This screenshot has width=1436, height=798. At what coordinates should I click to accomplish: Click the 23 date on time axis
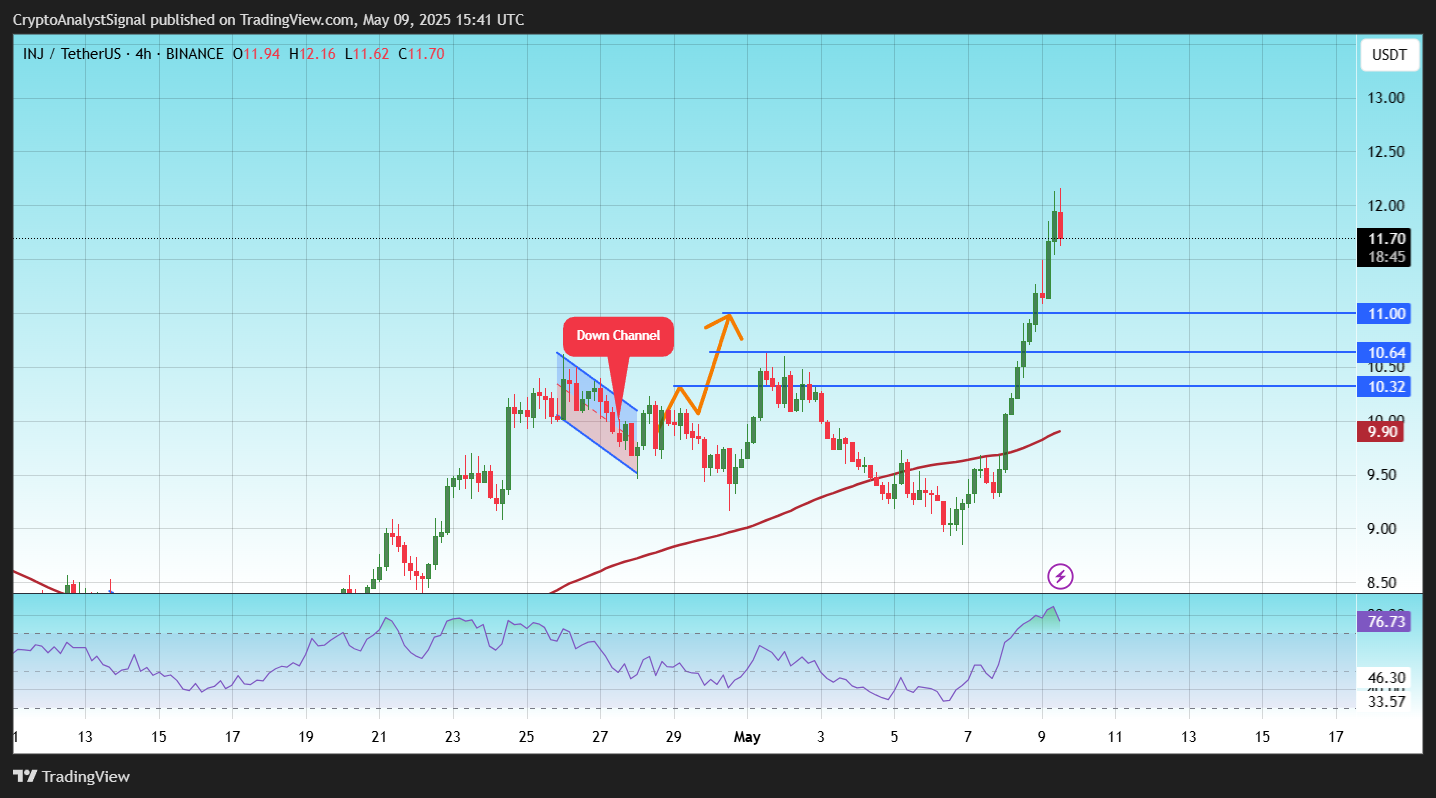point(452,737)
